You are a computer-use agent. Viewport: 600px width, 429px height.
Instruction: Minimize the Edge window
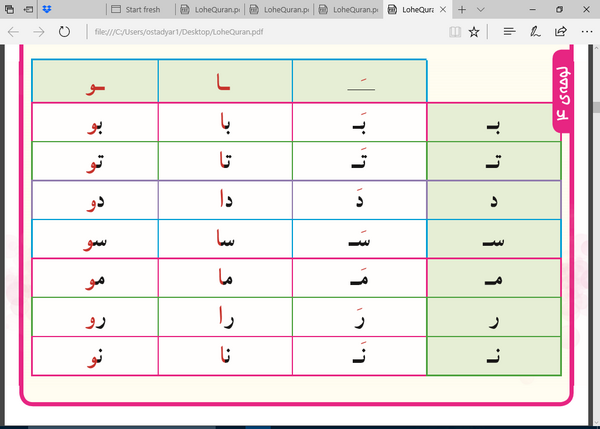(532, 10)
